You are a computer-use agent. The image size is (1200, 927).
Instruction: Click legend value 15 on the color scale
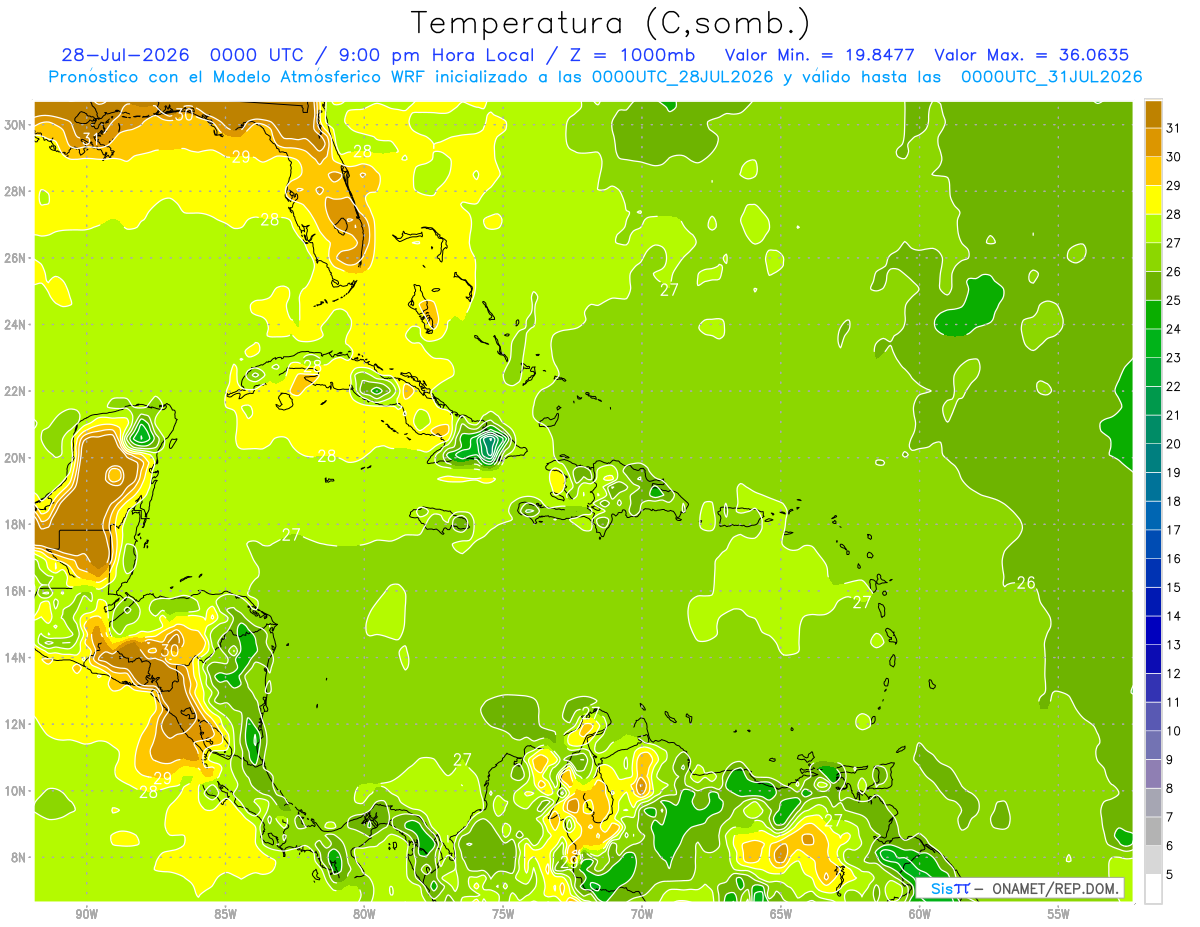(1174, 587)
